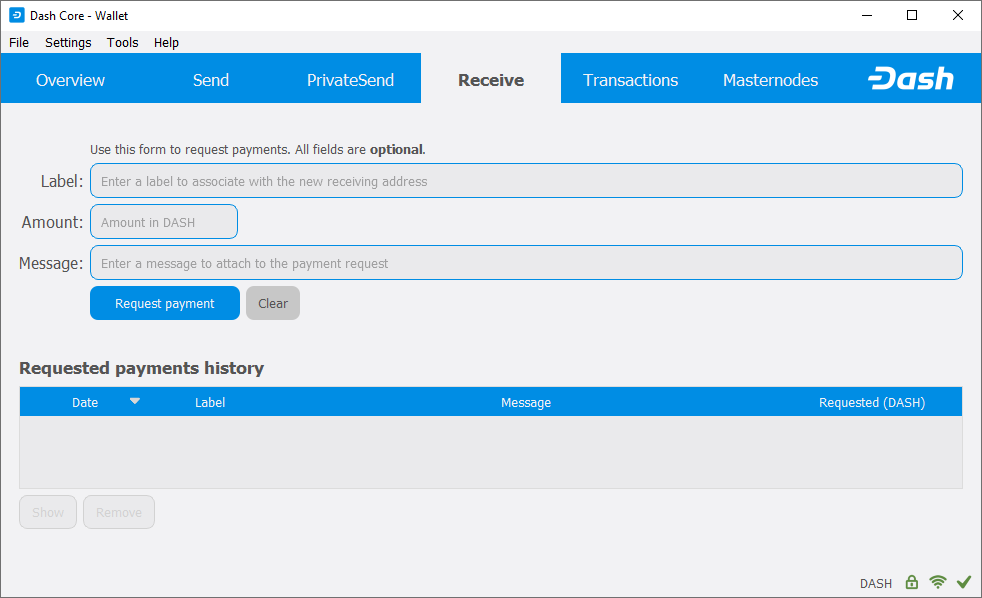Select the Receive tab
982x598 pixels.
click(x=491, y=80)
